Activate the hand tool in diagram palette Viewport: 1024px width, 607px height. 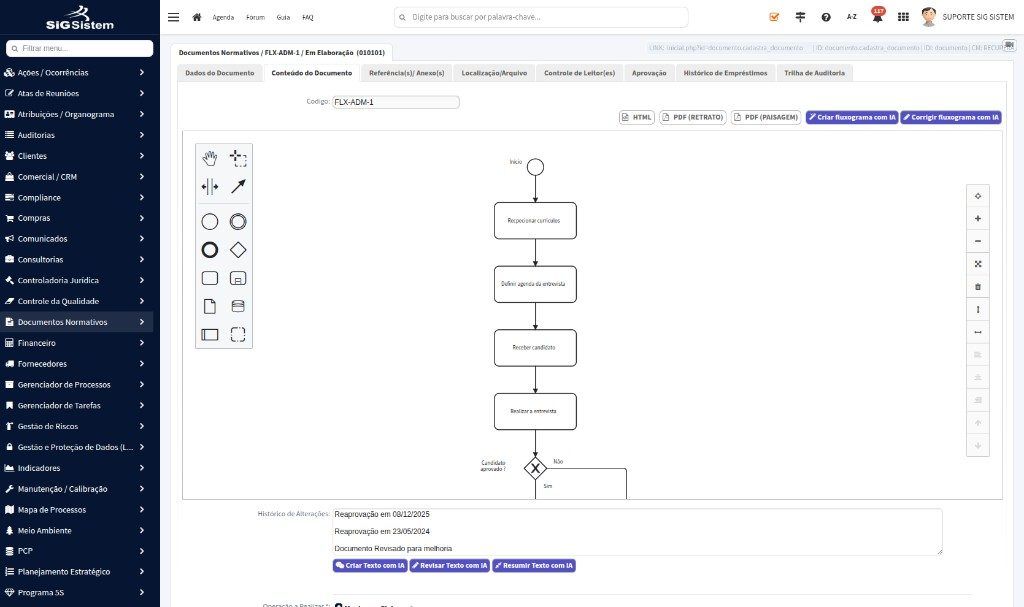coord(210,158)
